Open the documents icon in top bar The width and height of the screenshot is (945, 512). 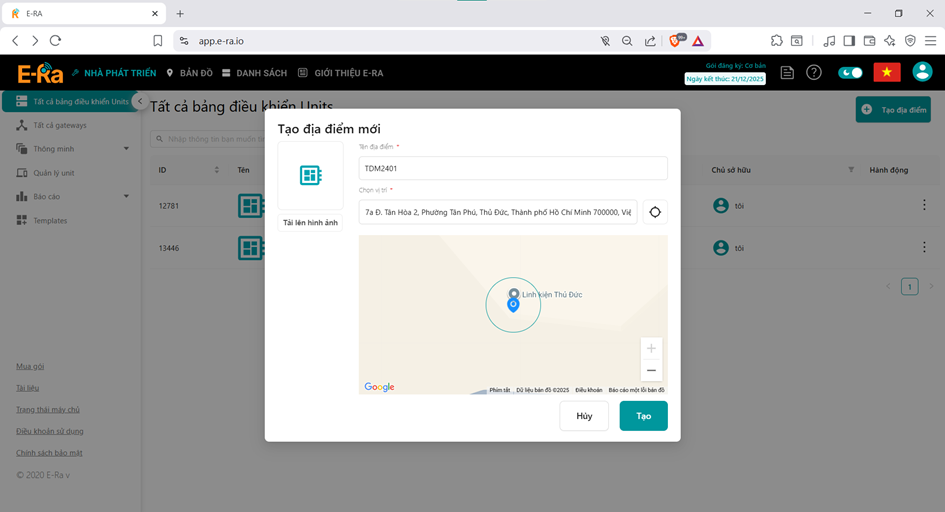pyautogui.click(x=787, y=73)
